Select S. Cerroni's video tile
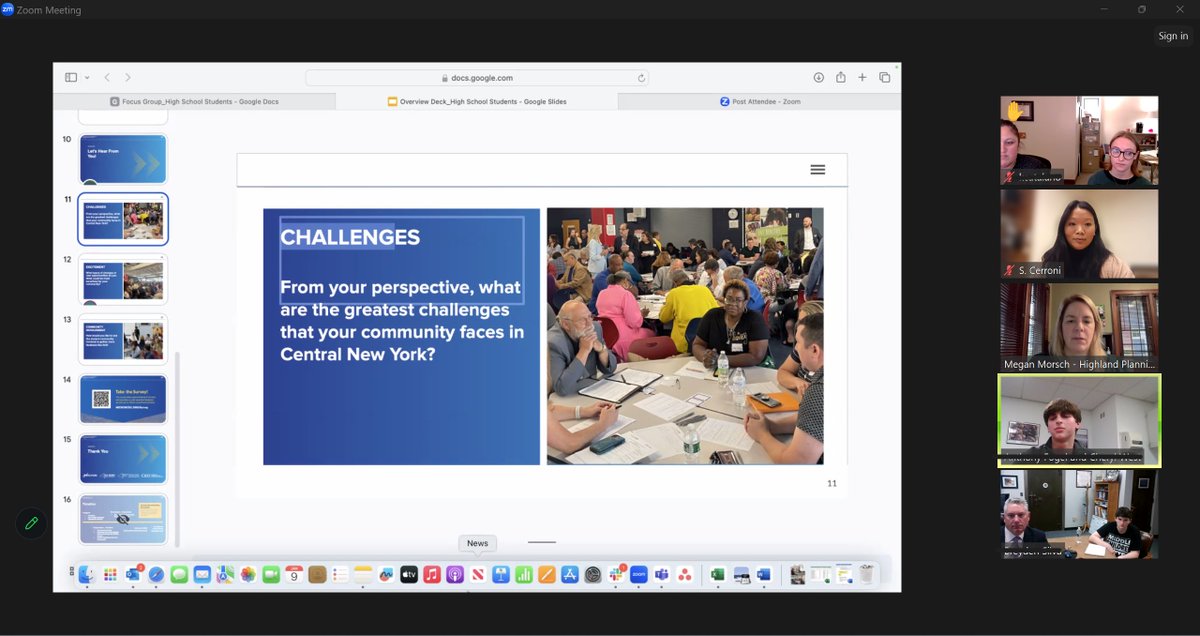 coord(1079,234)
